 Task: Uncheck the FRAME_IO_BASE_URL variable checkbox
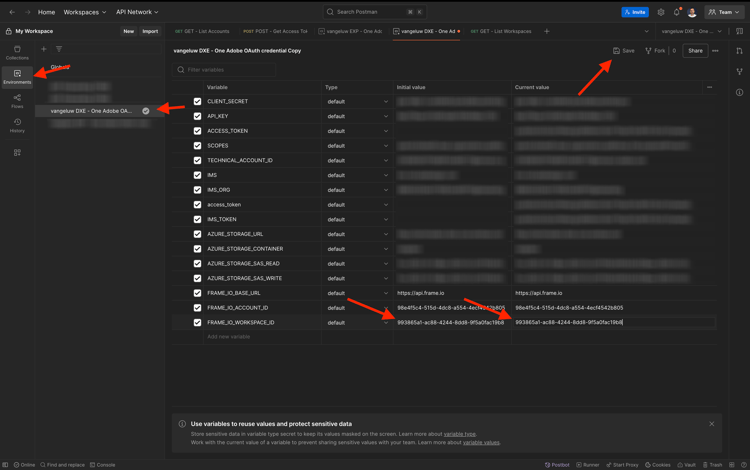[197, 293]
